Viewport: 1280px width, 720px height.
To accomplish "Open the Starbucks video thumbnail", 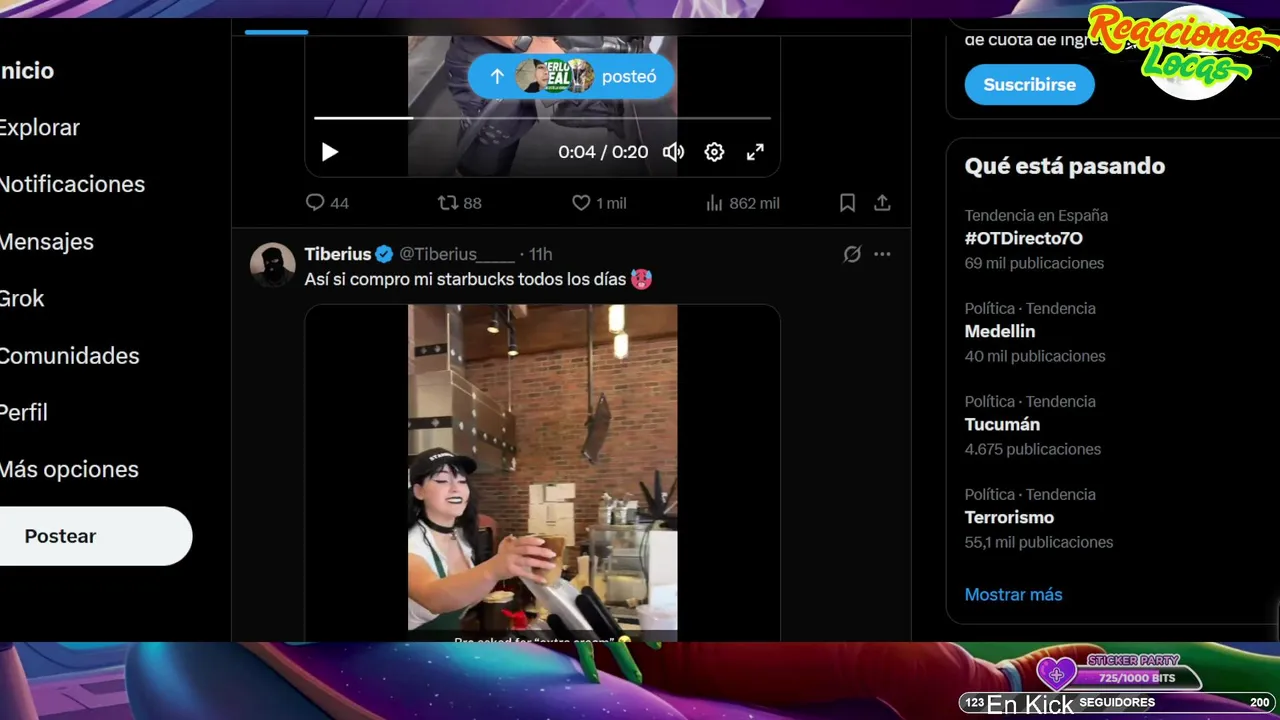I will point(542,472).
